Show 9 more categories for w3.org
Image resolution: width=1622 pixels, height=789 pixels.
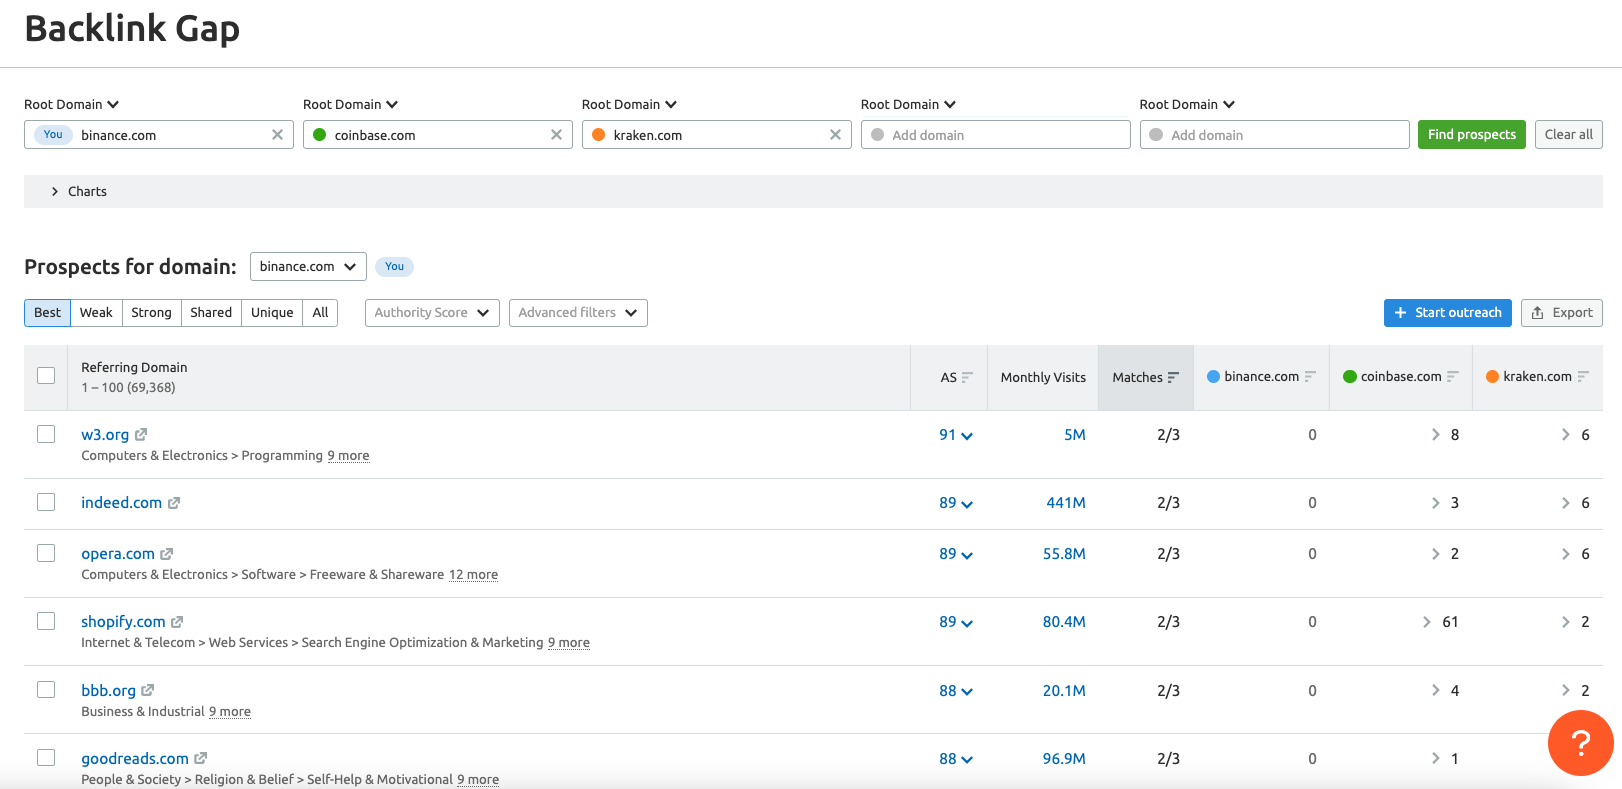pos(348,456)
